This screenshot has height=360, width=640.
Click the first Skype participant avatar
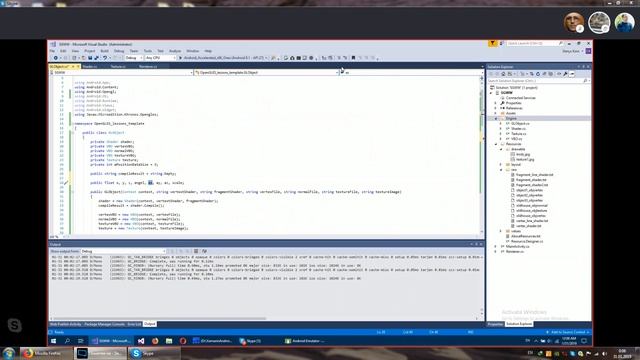pos(573,22)
